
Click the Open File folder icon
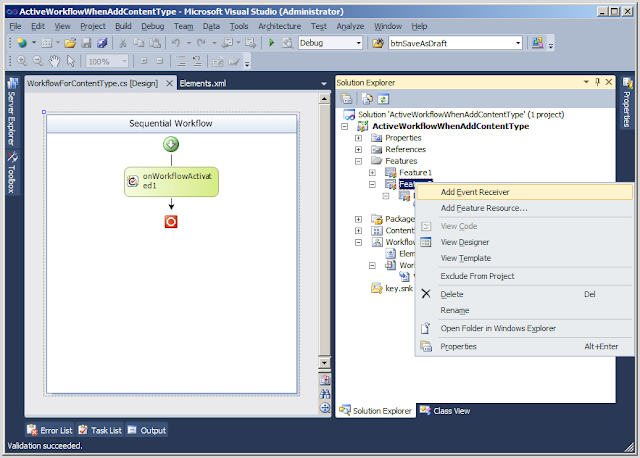click(70, 43)
